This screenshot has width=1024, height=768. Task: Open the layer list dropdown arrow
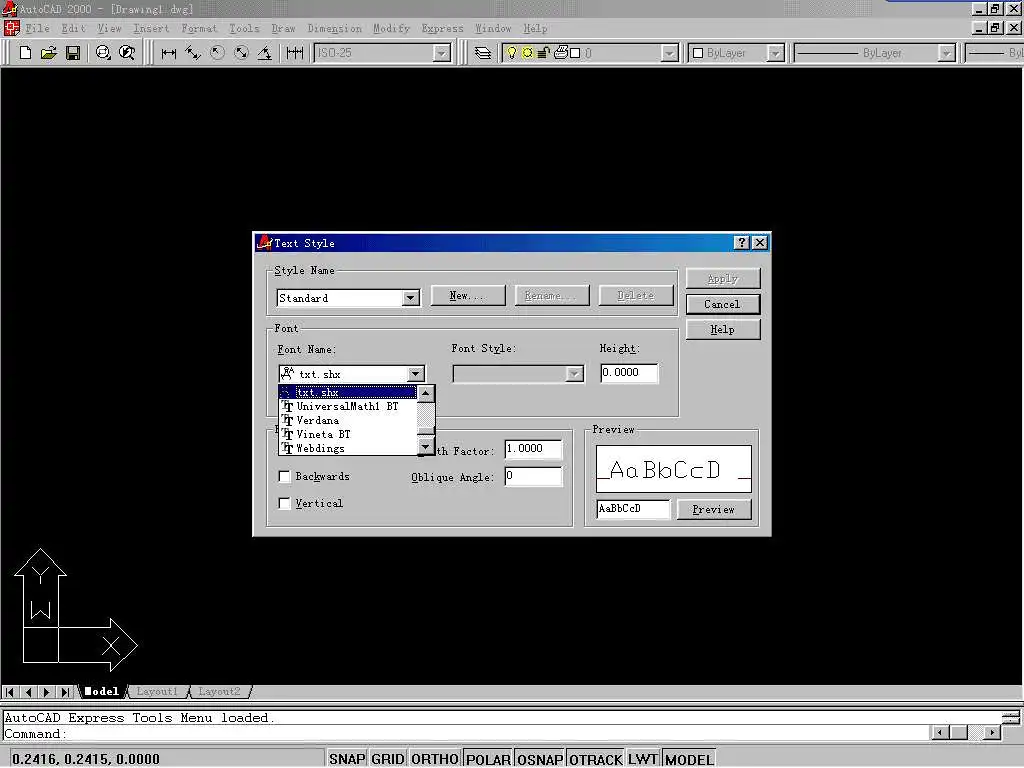coord(669,54)
